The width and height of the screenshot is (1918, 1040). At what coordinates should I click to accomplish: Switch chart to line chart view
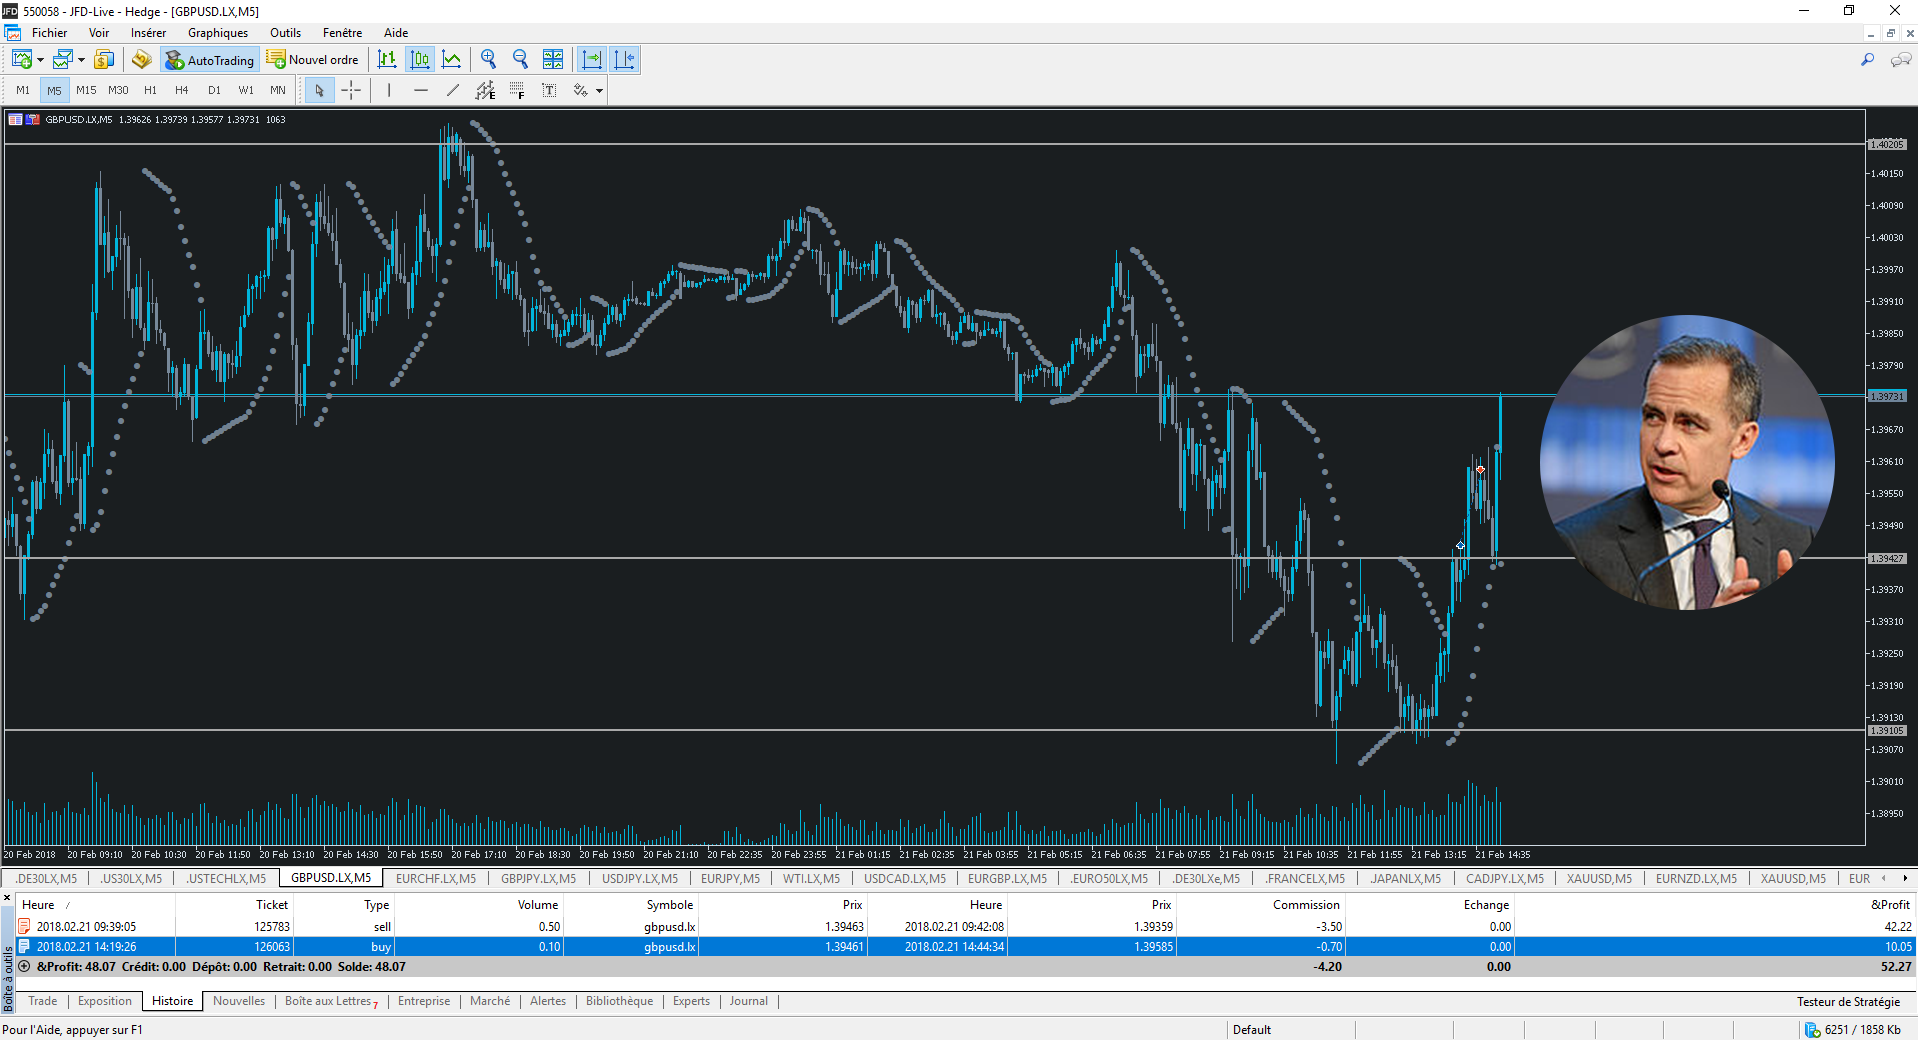[x=452, y=60]
